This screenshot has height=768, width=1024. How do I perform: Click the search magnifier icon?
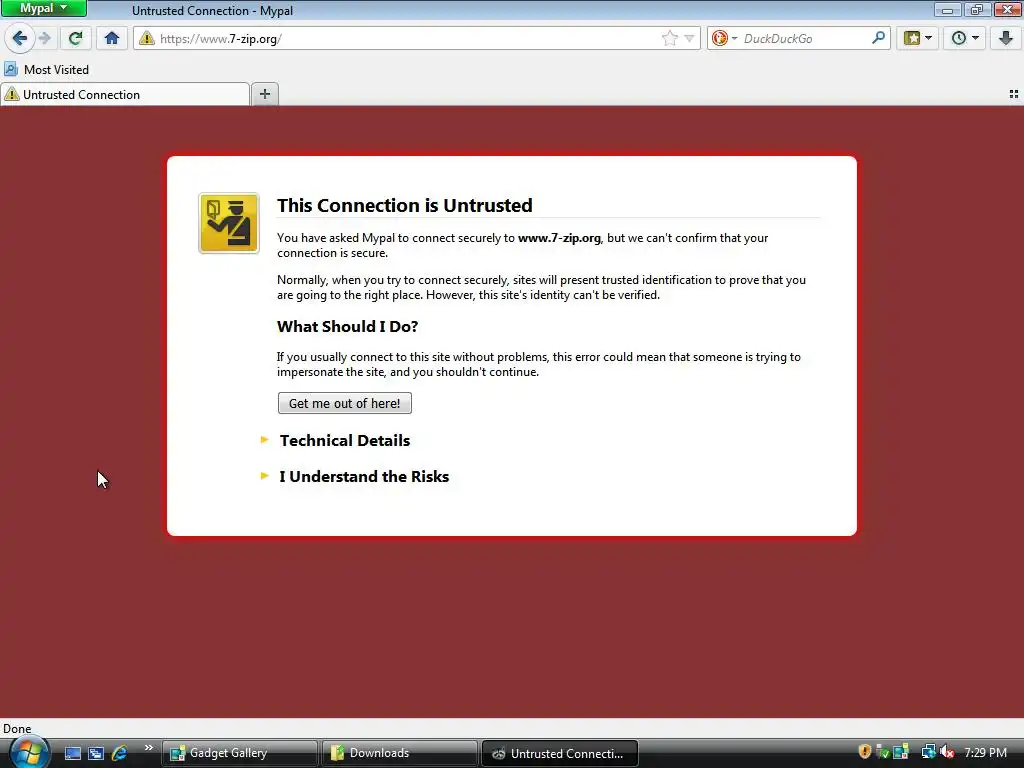(878, 38)
